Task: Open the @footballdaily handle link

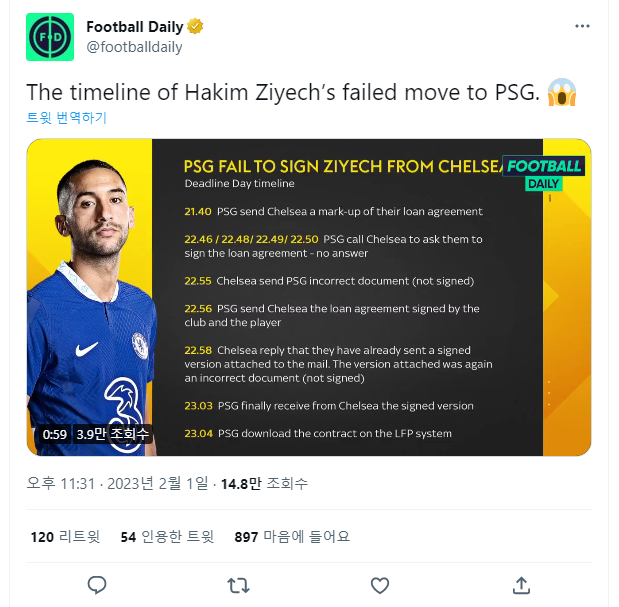Action: point(135,47)
